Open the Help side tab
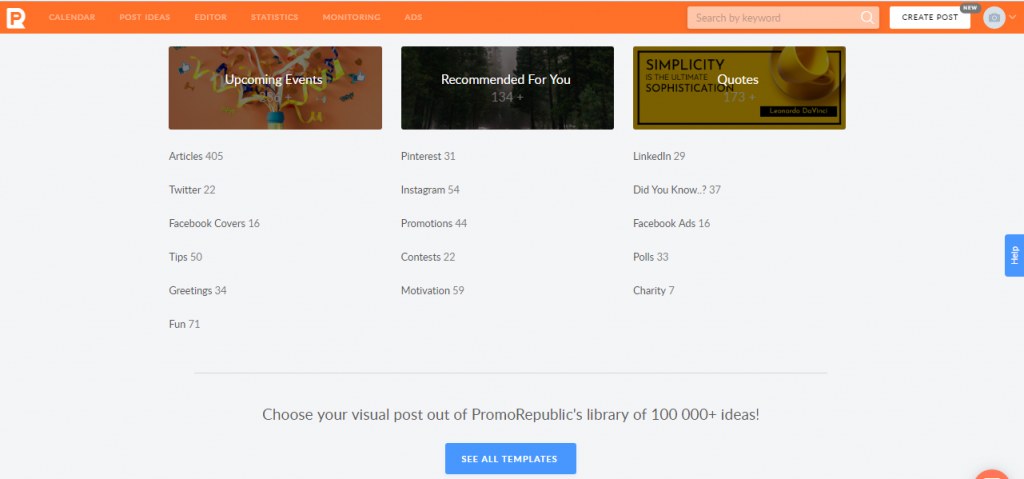Image resolution: width=1024 pixels, height=479 pixels. click(x=1014, y=255)
